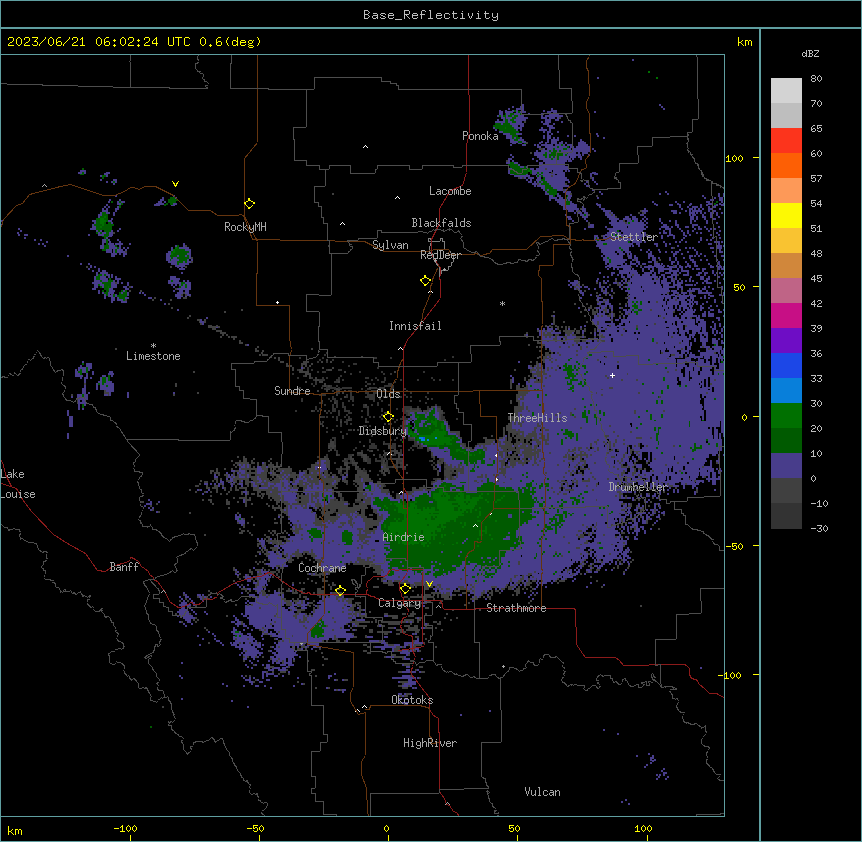This screenshot has width=862, height=842.
Task: Select the Olds city label
Action: coord(388,394)
